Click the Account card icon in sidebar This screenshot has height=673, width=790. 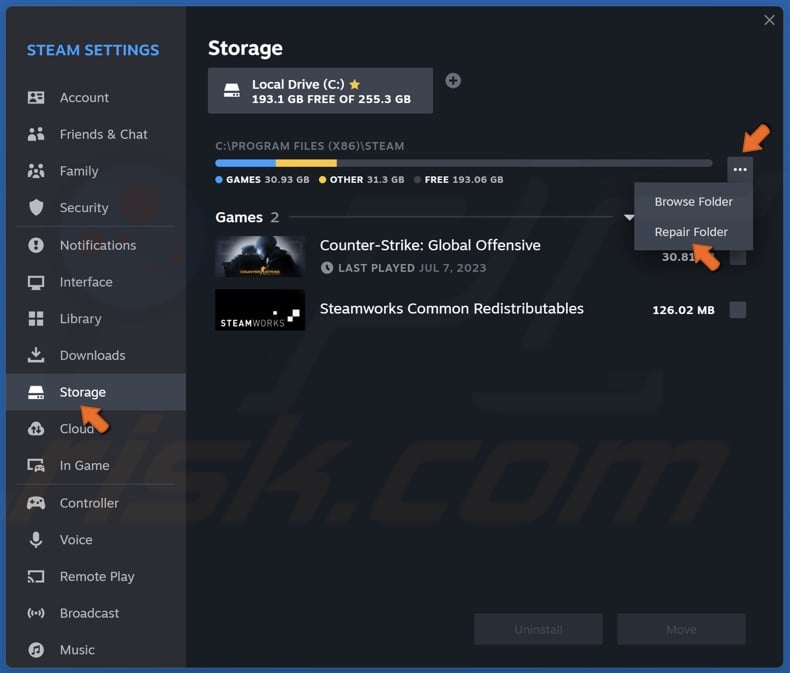click(36, 97)
